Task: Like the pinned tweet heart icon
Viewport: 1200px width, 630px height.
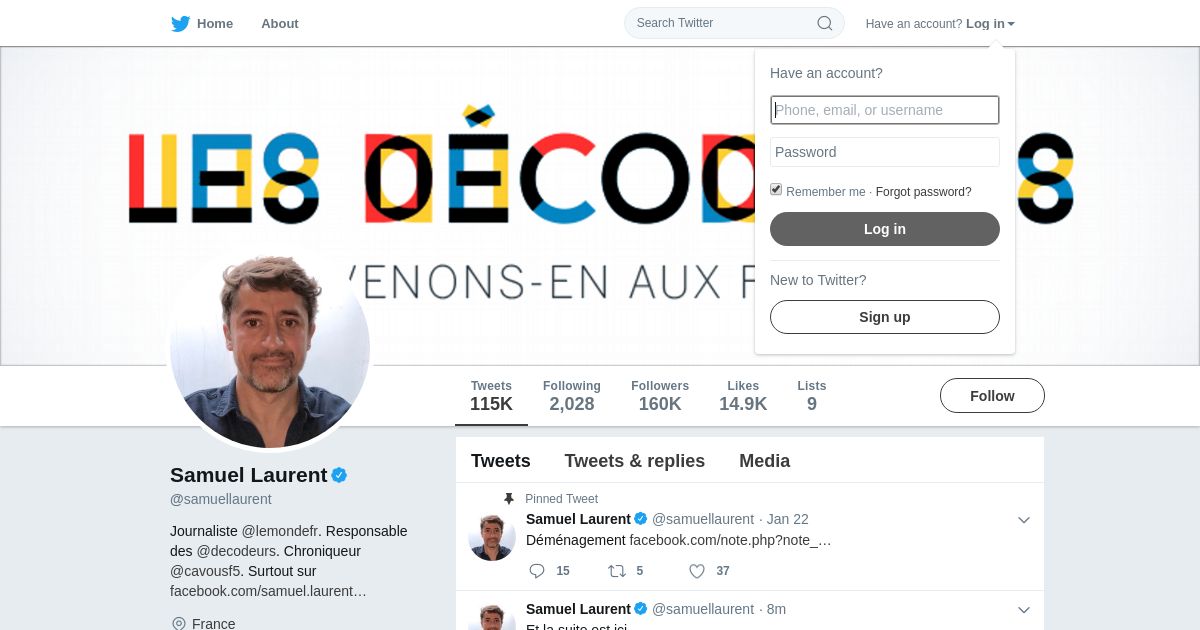Action: 697,571
